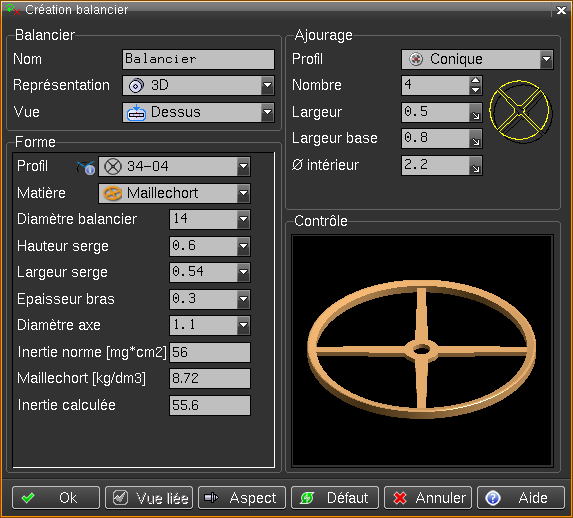Open the Représentation 3D dropdown
Viewport: 573px width, 518px height.
[198, 86]
